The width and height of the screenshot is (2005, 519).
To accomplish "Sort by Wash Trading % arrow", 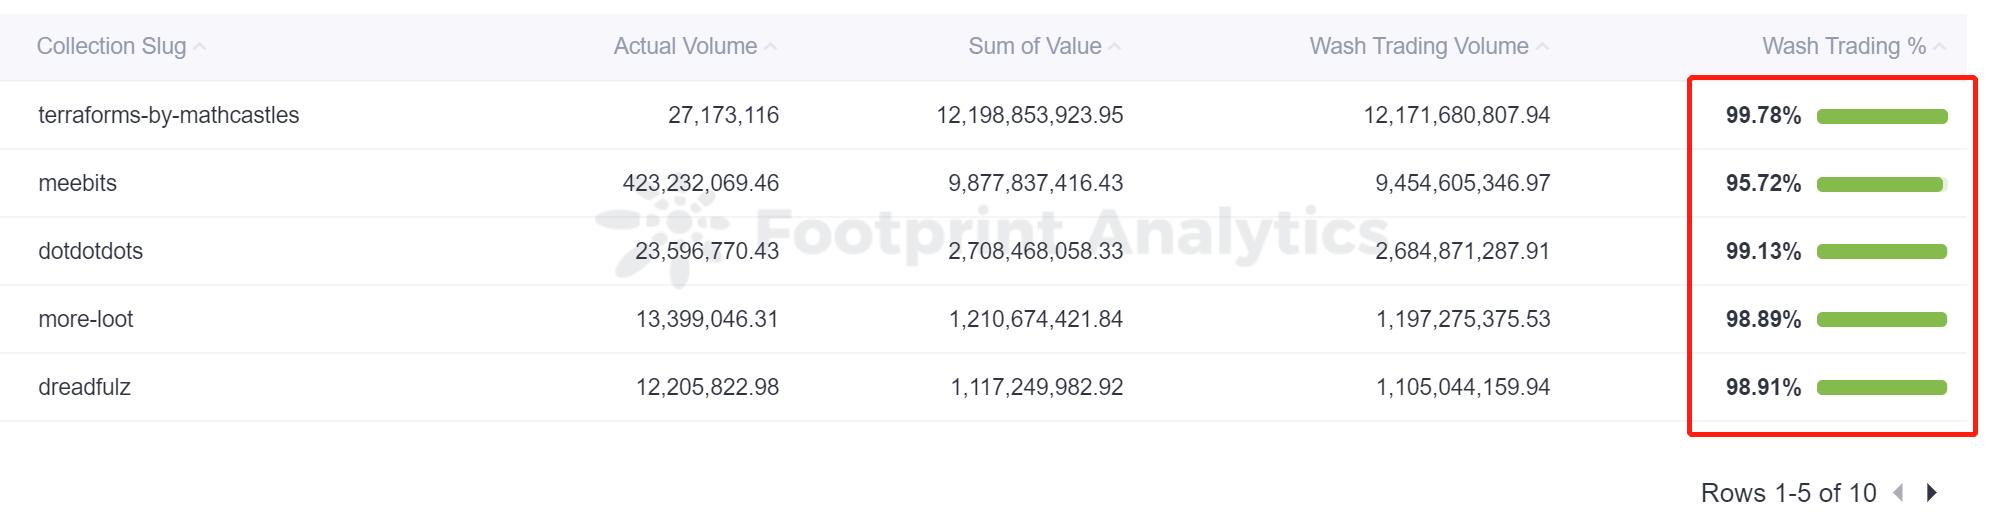I will pyautogui.click(x=1940, y=47).
